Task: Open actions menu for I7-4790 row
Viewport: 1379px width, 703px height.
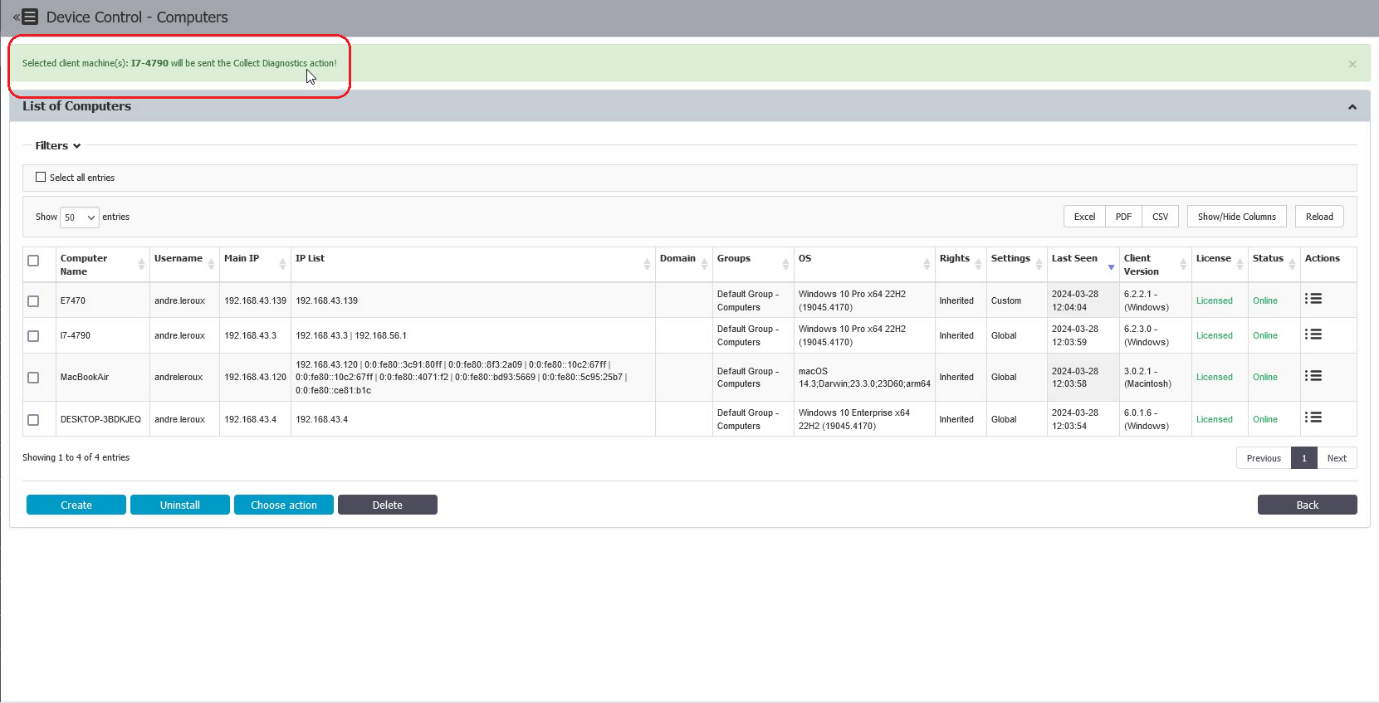Action: 1314,334
